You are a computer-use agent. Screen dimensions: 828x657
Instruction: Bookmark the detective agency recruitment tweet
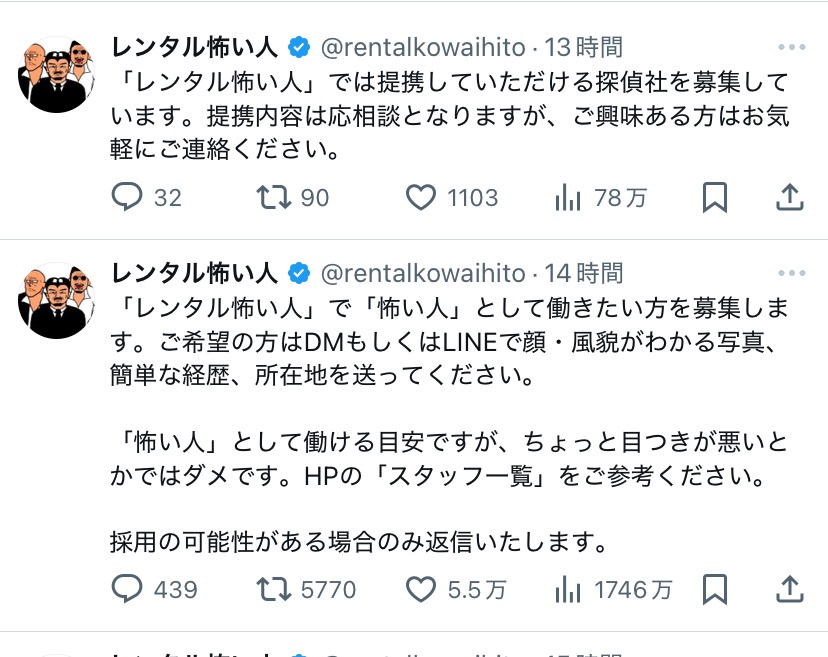tap(714, 197)
